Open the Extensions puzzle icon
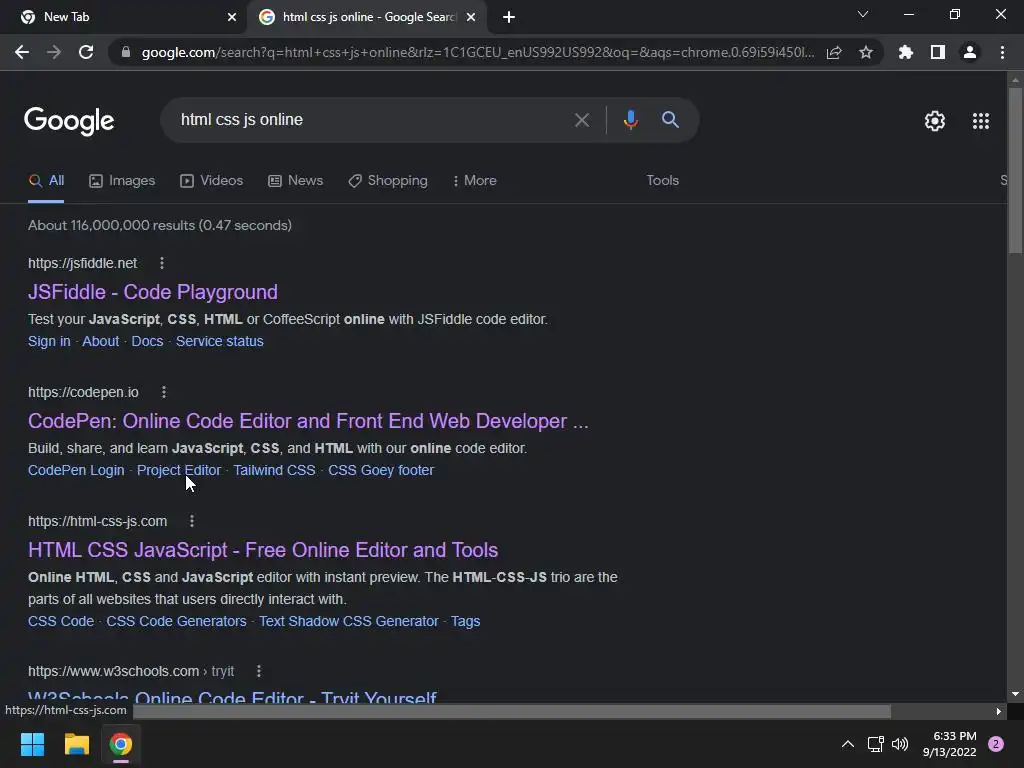Viewport: 1024px width, 768px height. point(905,52)
